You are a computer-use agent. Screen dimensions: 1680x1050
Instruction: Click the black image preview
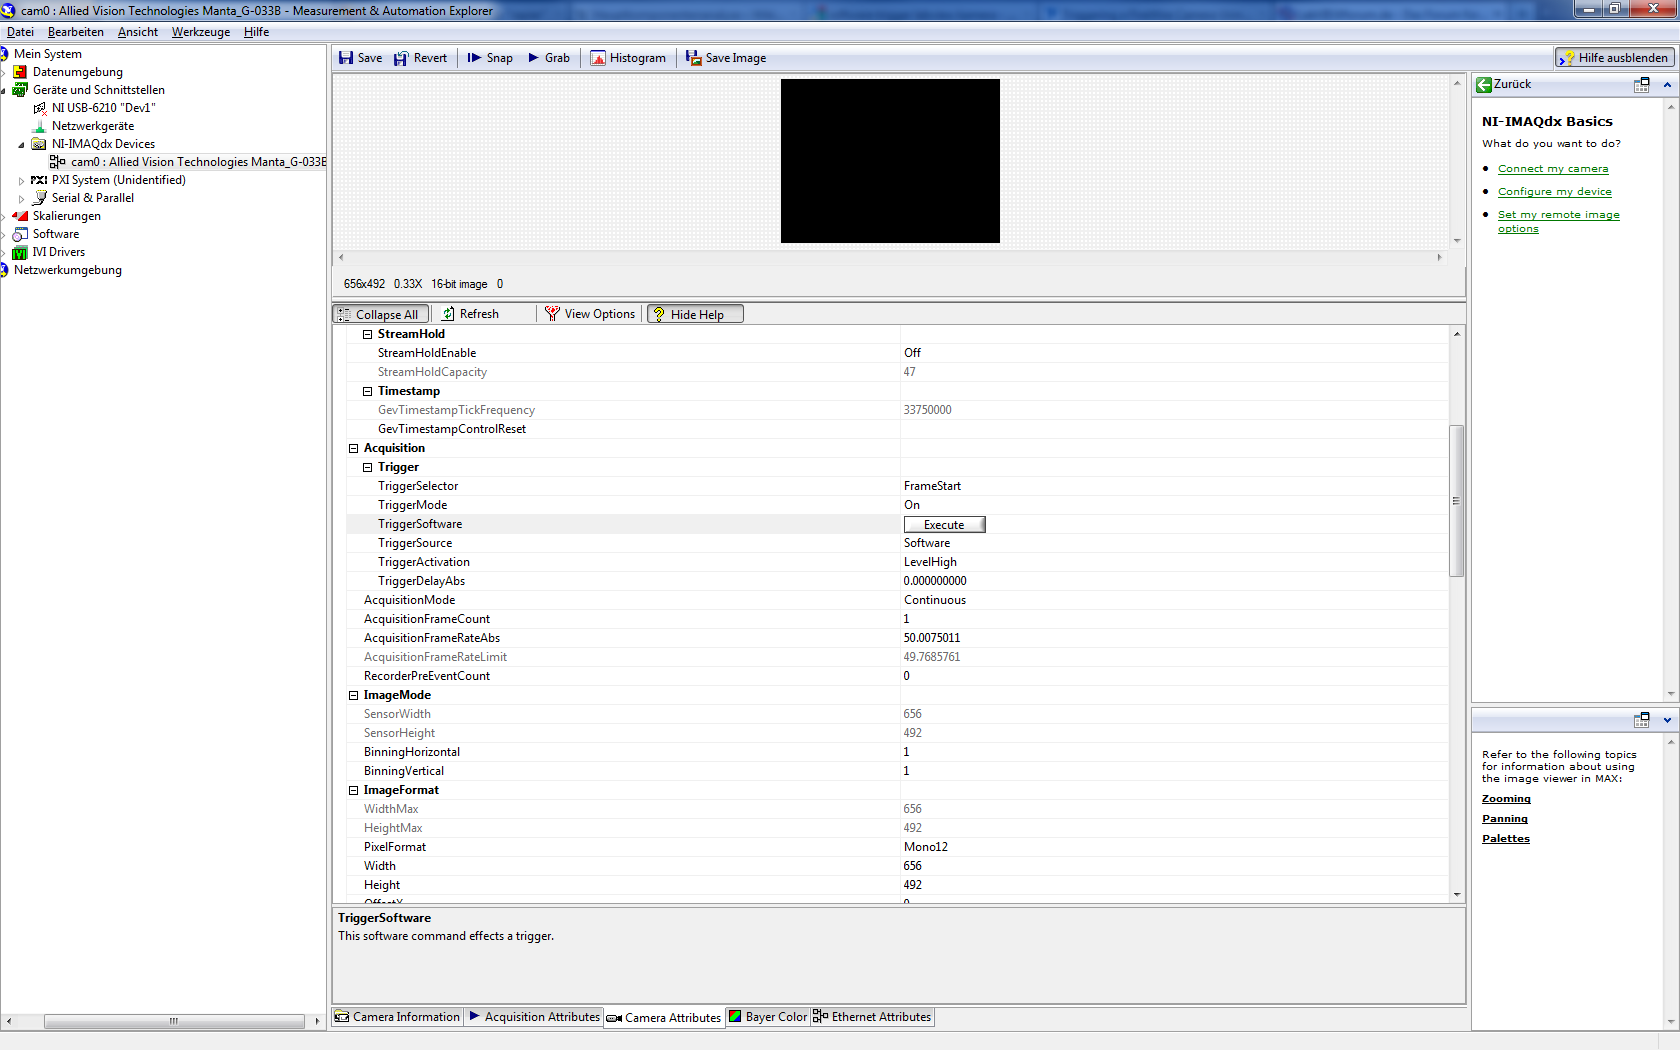(890, 161)
